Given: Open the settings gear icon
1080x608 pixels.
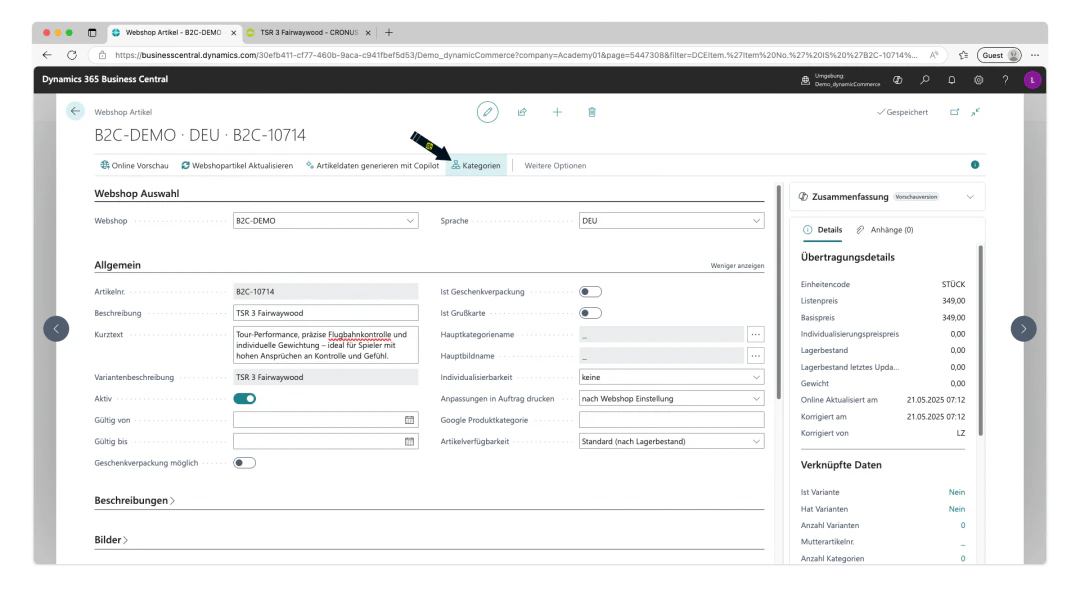Looking at the screenshot, I should [979, 80].
